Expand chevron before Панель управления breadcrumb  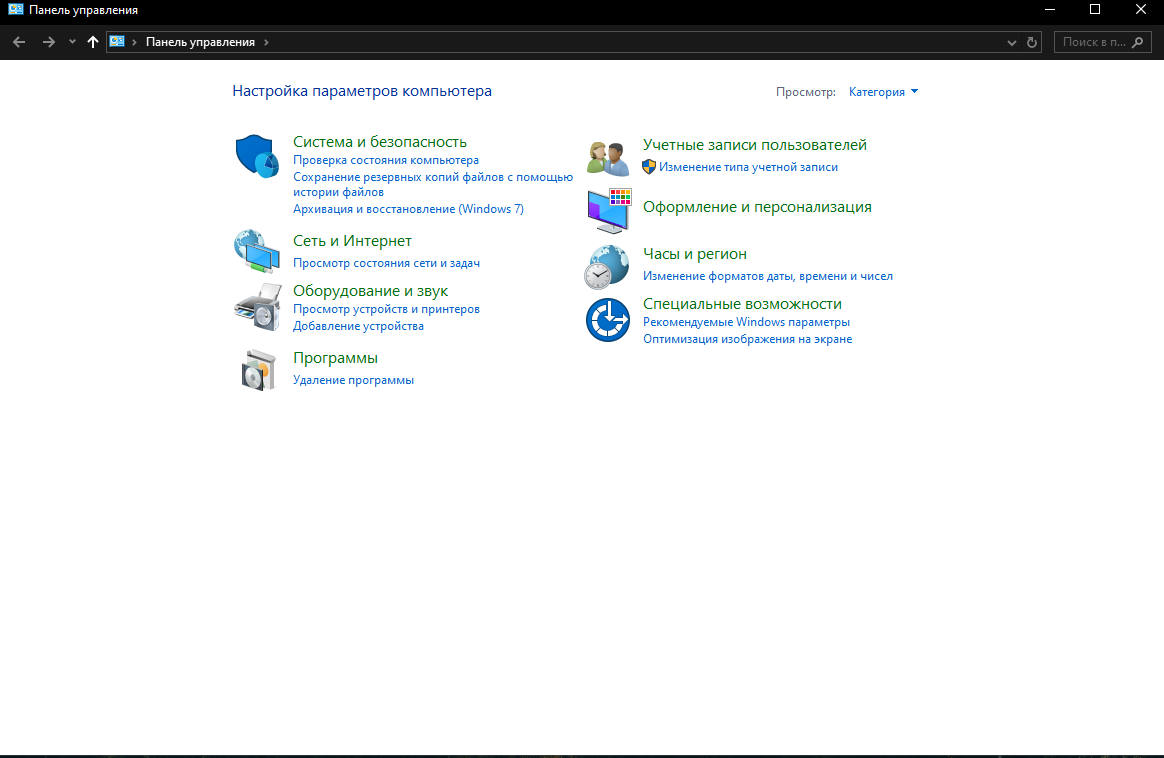point(134,42)
